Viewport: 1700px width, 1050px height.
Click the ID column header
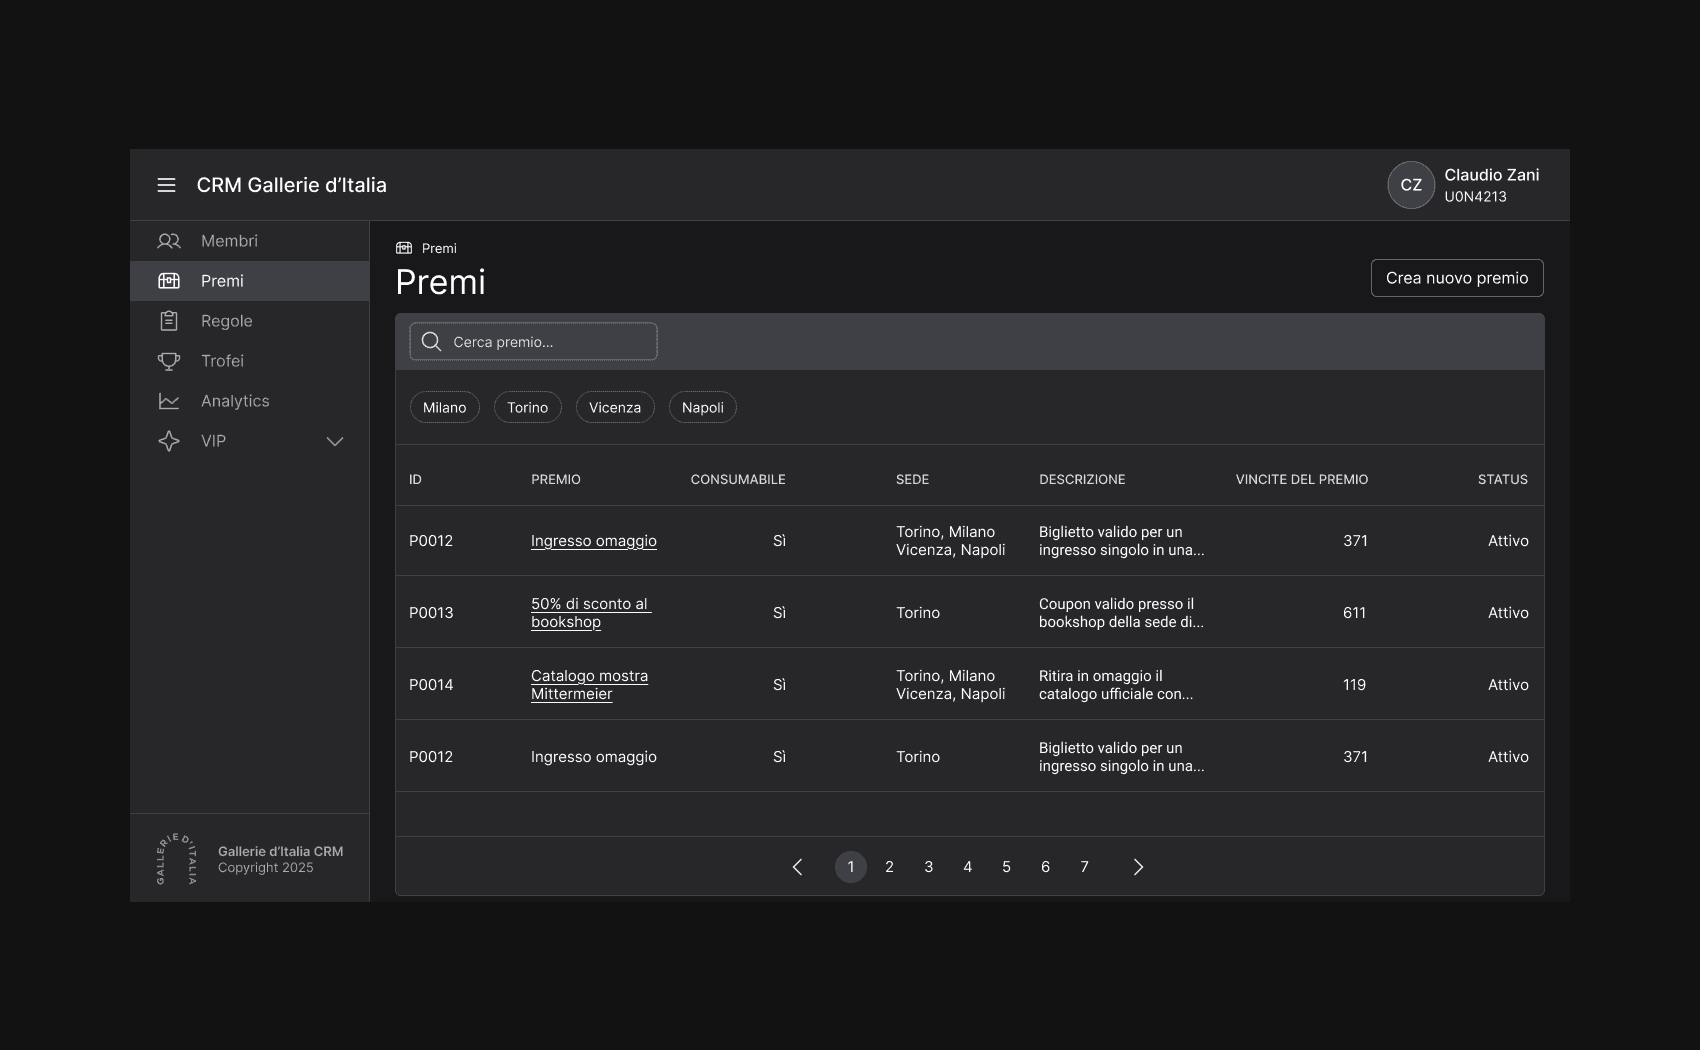415,480
